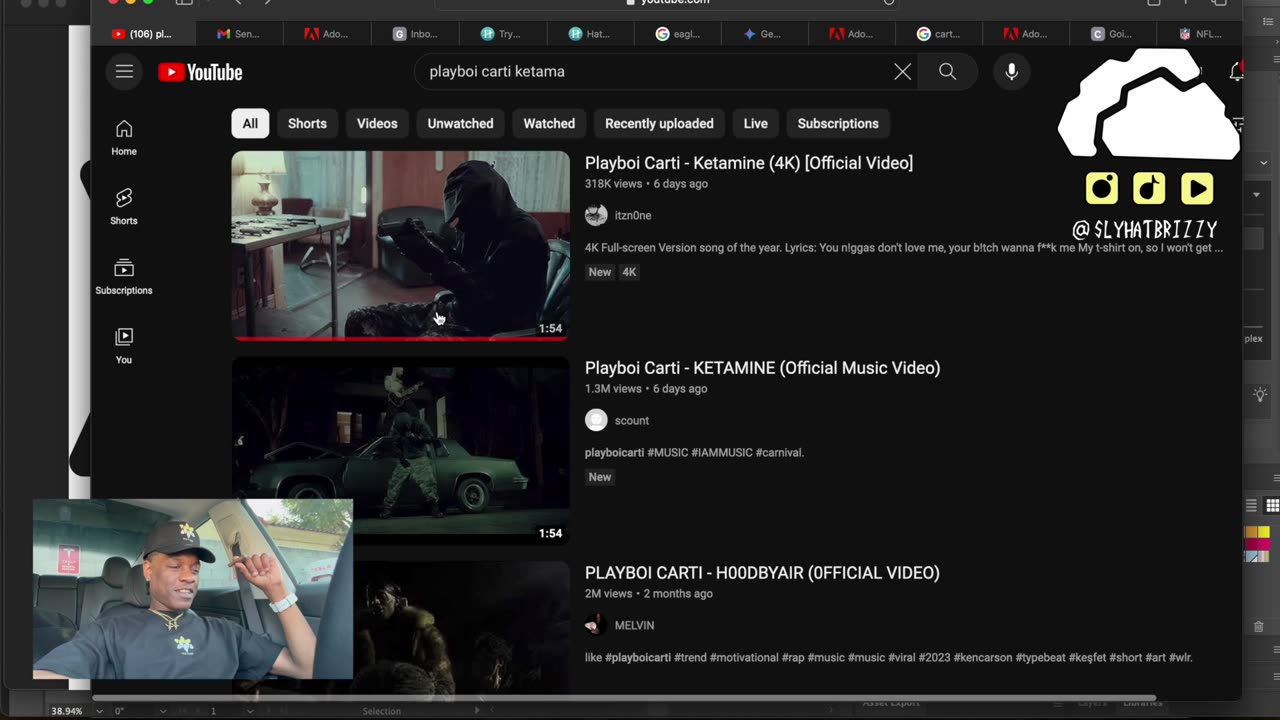Open the itzn0ne channel avatar
1280x720 pixels.
tap(596, 215)
